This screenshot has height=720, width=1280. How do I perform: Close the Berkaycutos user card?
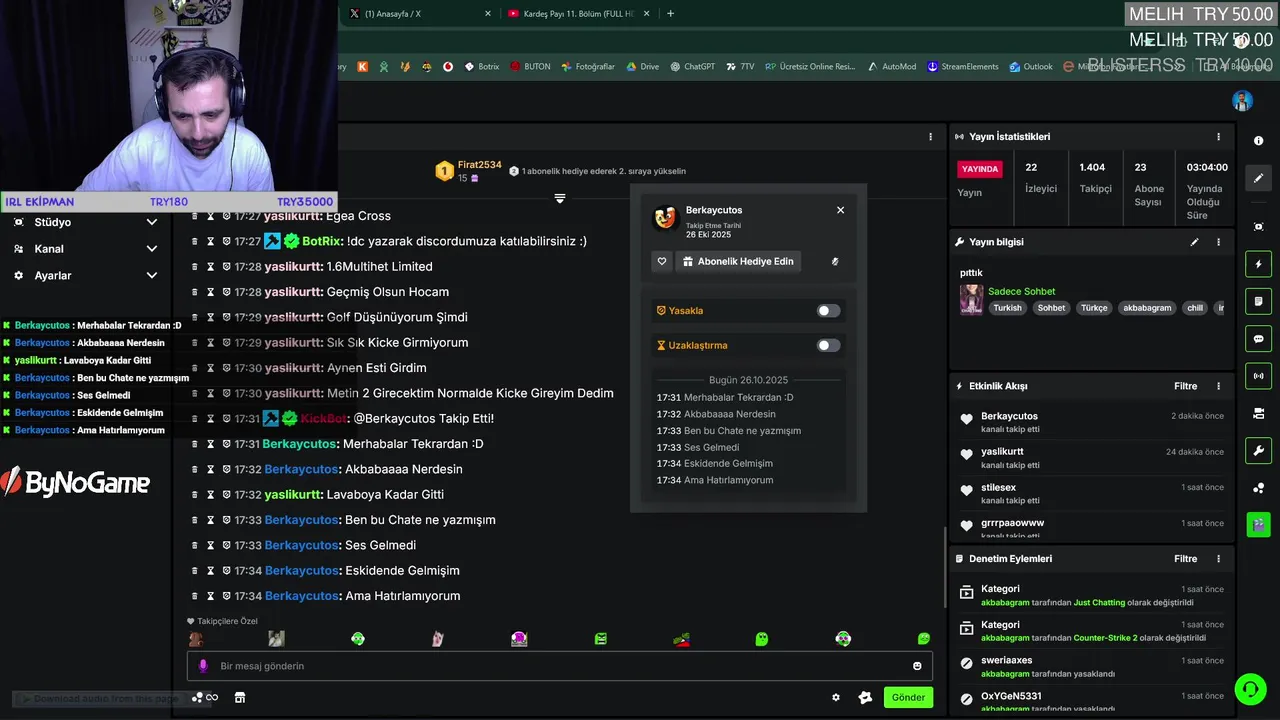click(x=840, y=210)
